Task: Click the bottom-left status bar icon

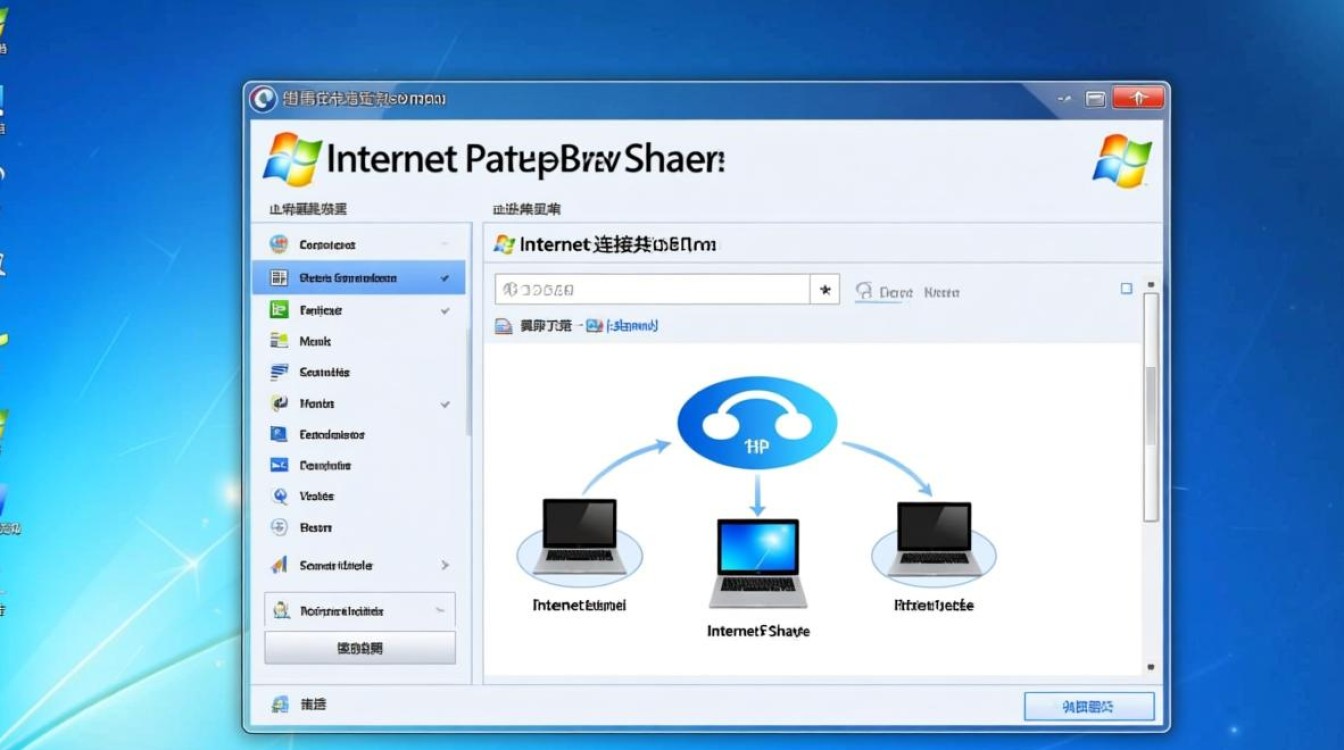Action: tap(280, 705)
